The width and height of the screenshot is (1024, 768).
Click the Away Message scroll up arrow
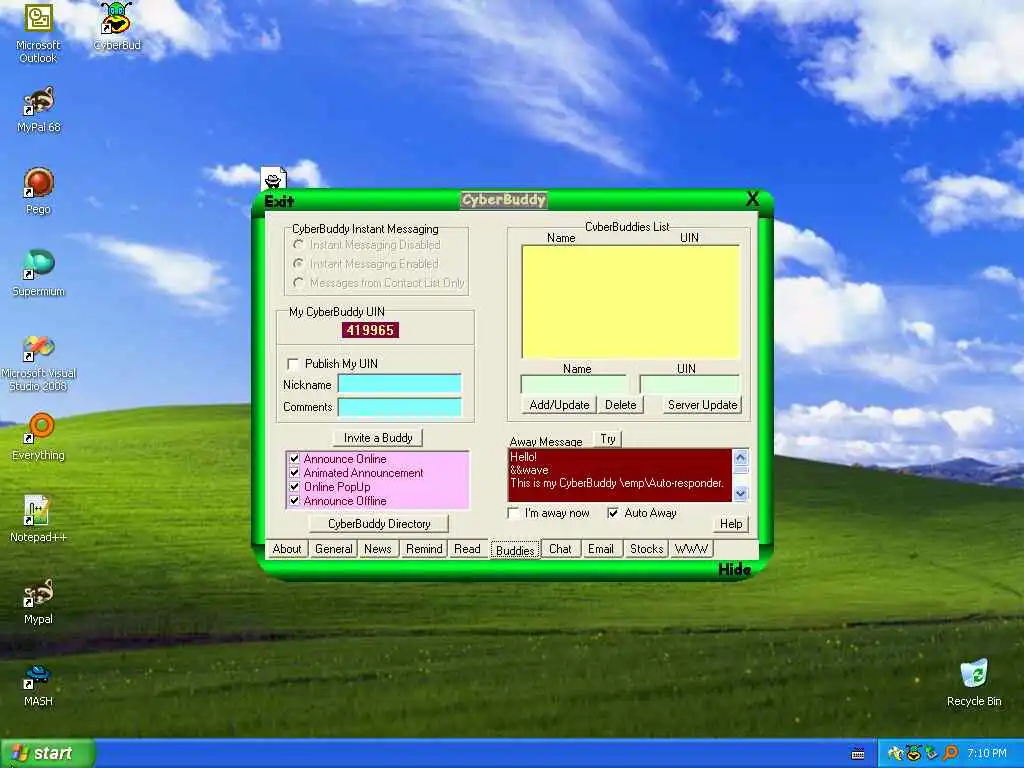click(740, 457)
